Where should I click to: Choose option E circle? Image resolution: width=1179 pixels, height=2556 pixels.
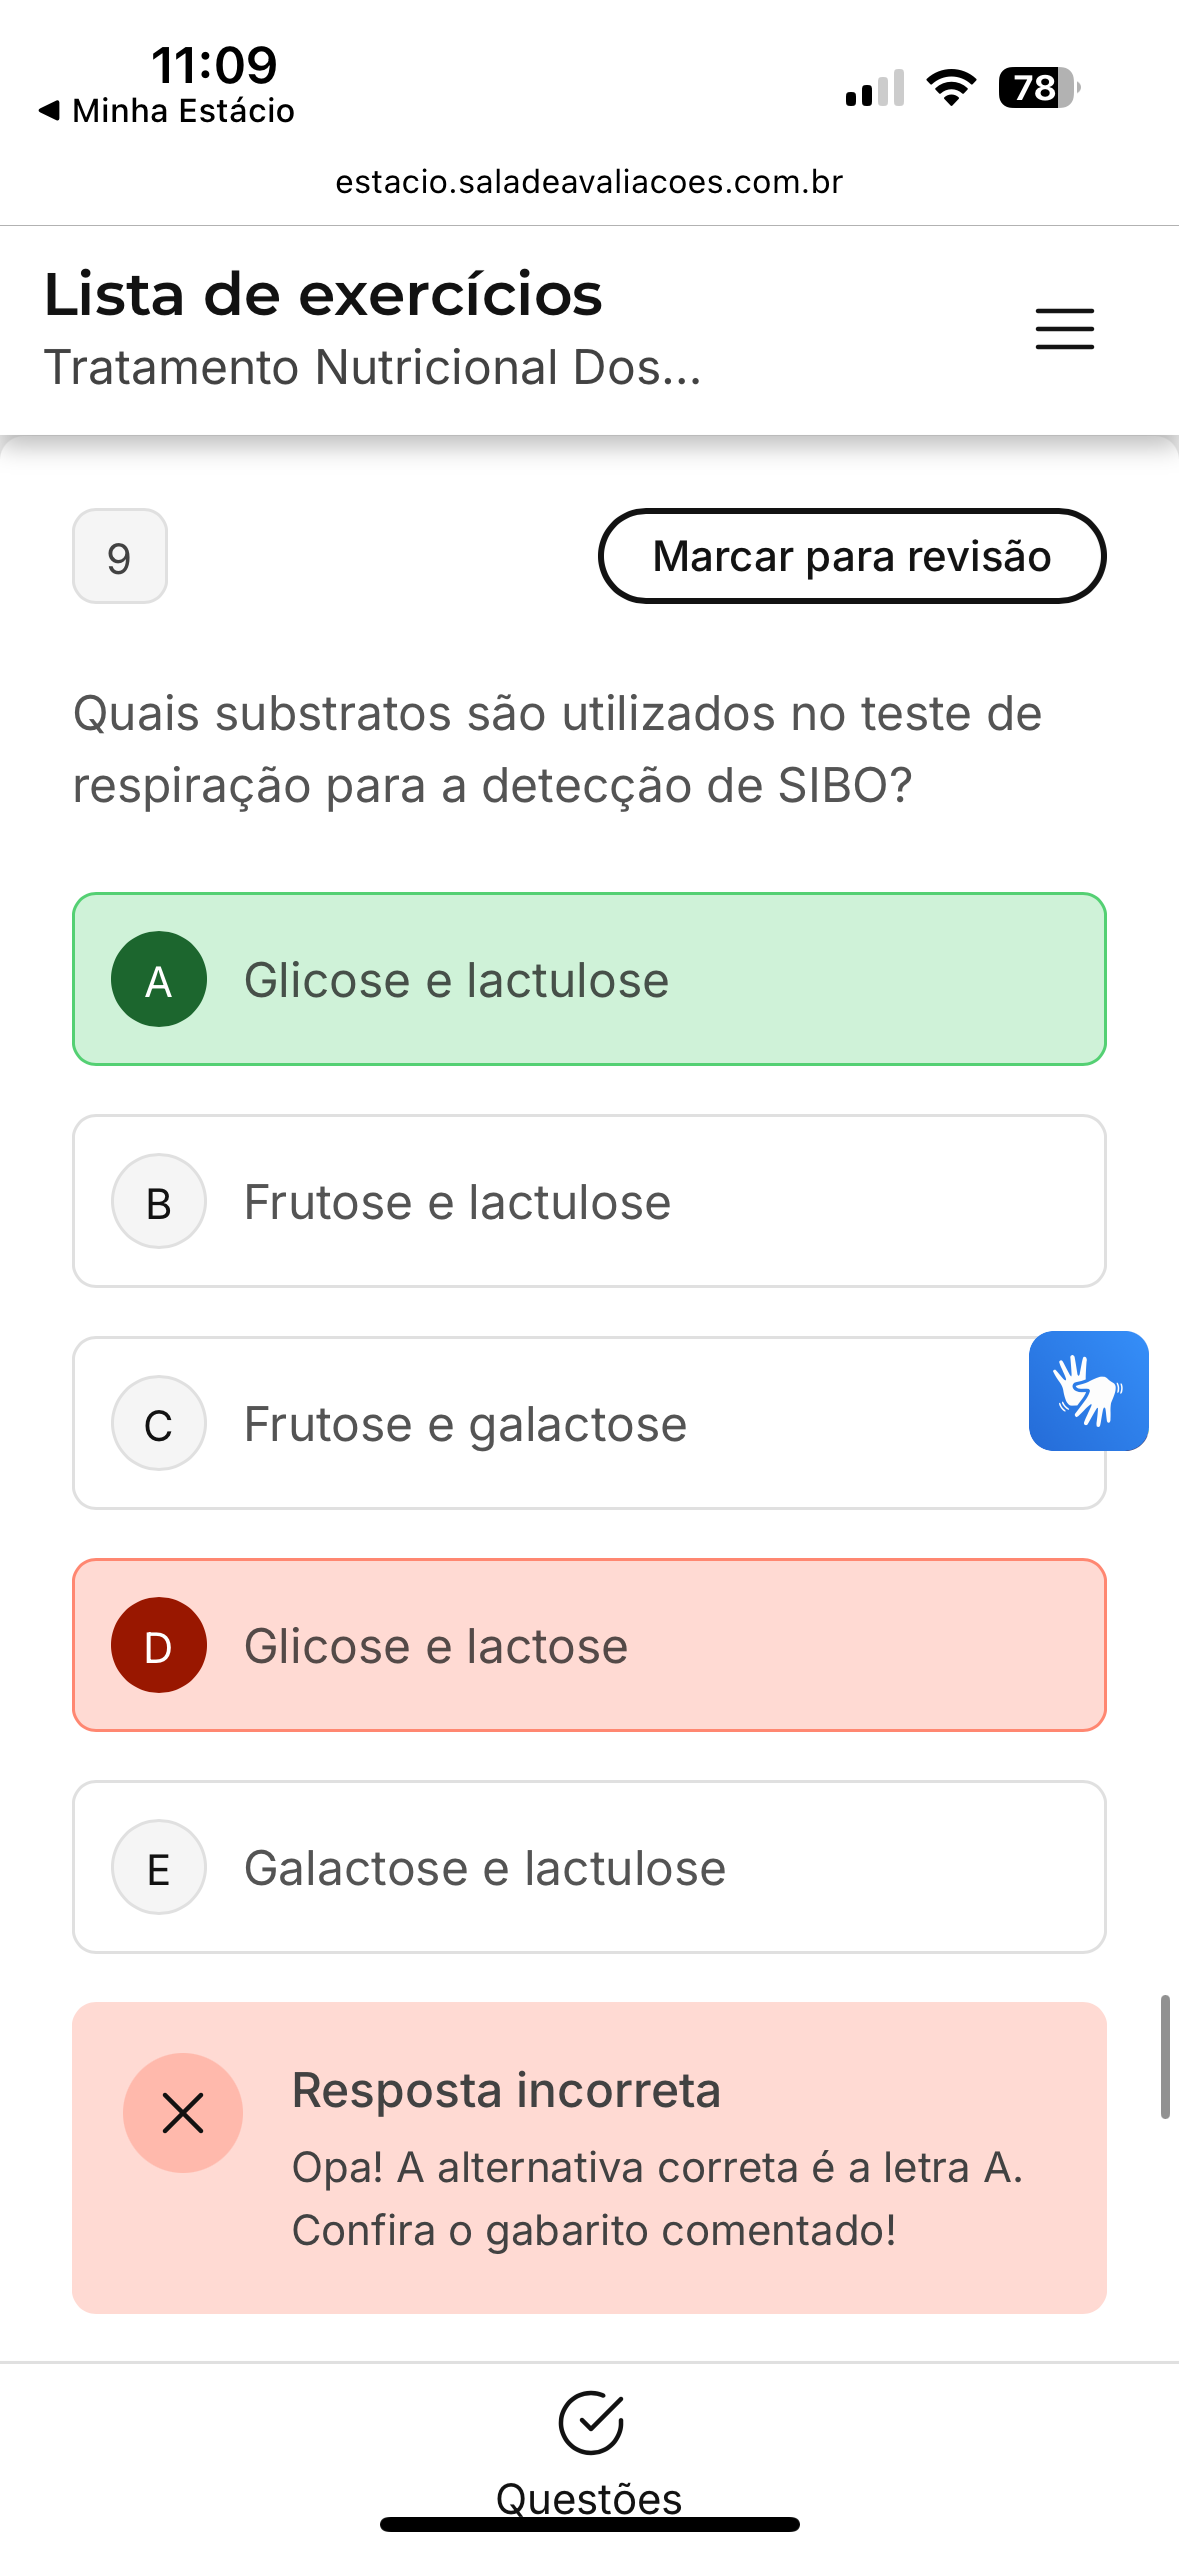tap(159, 1867)
